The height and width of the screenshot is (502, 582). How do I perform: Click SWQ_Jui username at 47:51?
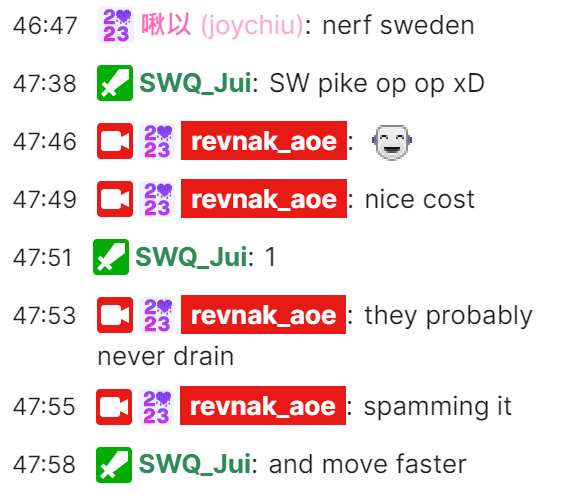point(191,257)
